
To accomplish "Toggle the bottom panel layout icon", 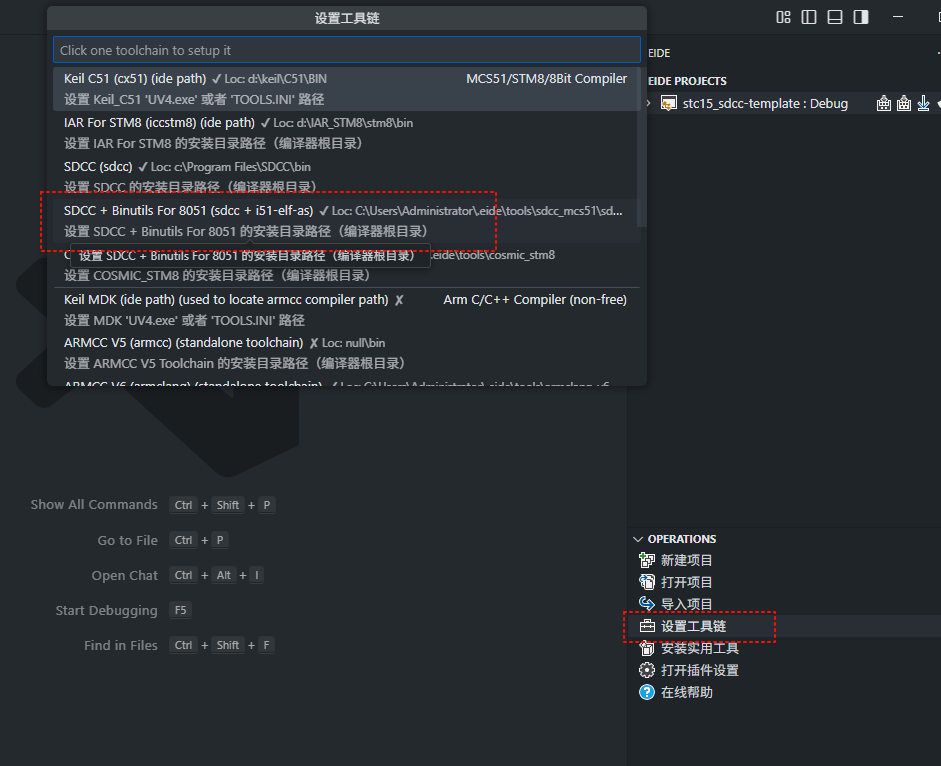I will click(x=835, y=17).
